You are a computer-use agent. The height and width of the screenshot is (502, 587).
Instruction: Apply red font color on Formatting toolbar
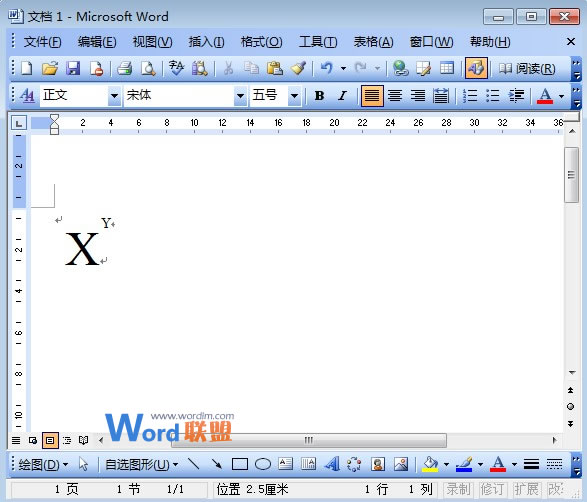pos(545,96)
